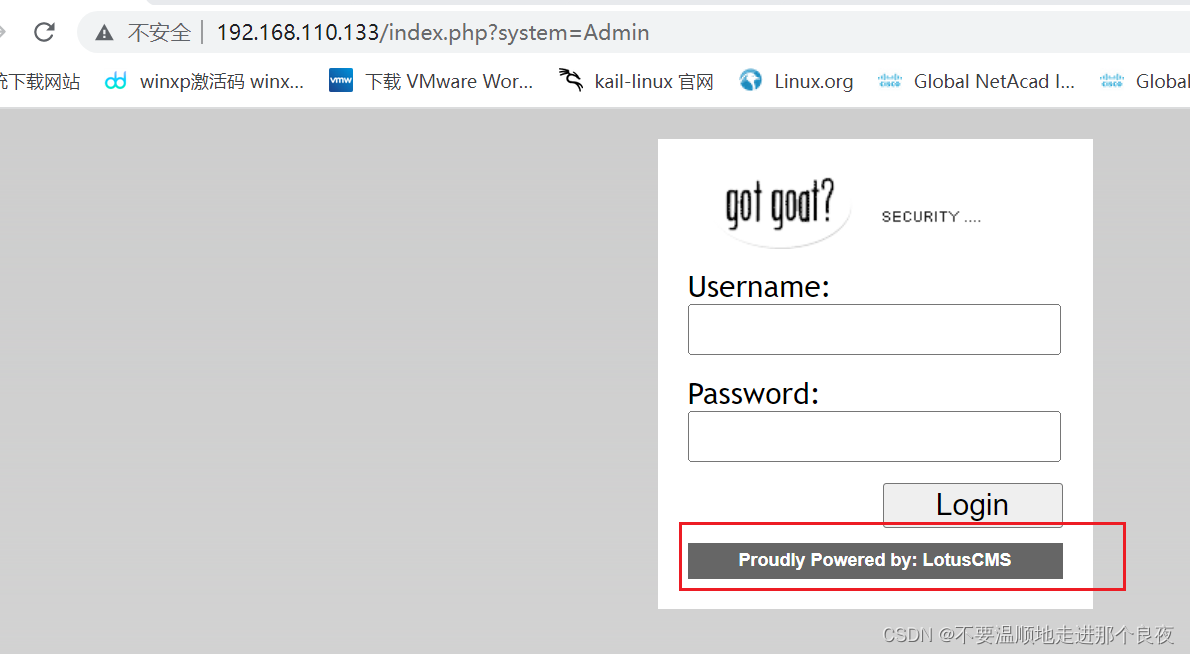Focus the Password input field
Viewport: 1190px width, 654px height.
coord(874,436)
